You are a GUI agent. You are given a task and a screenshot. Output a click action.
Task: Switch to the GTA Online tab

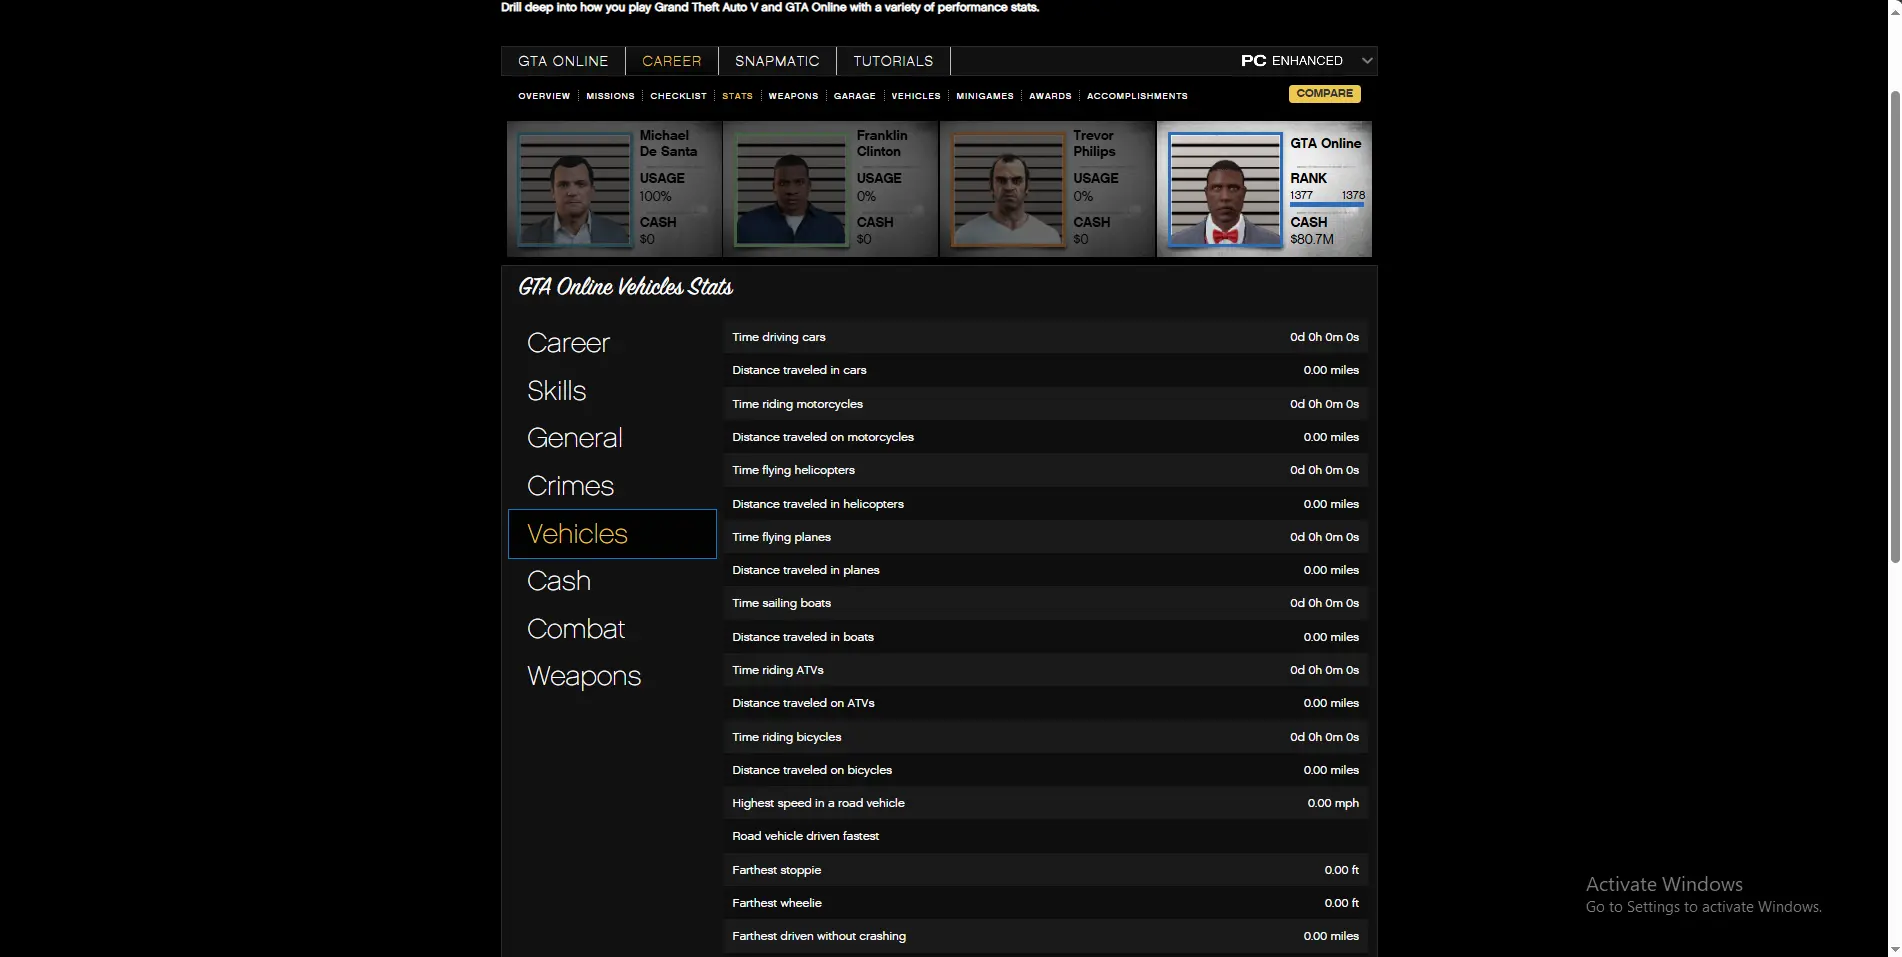click(x=563, y=61)
